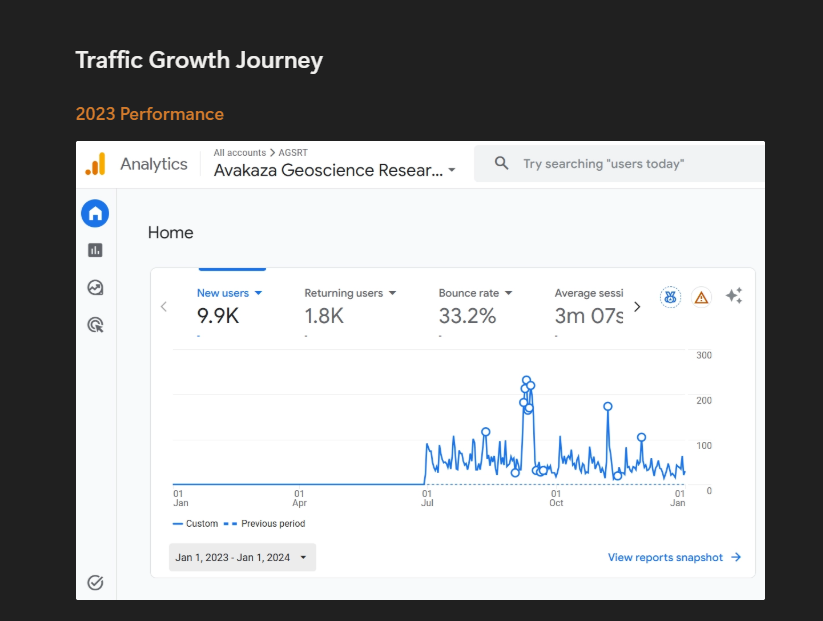The height and width of the screenshot is (621, 823).
Task: Select the Average session duration metric tab
Action: (589, 307)
